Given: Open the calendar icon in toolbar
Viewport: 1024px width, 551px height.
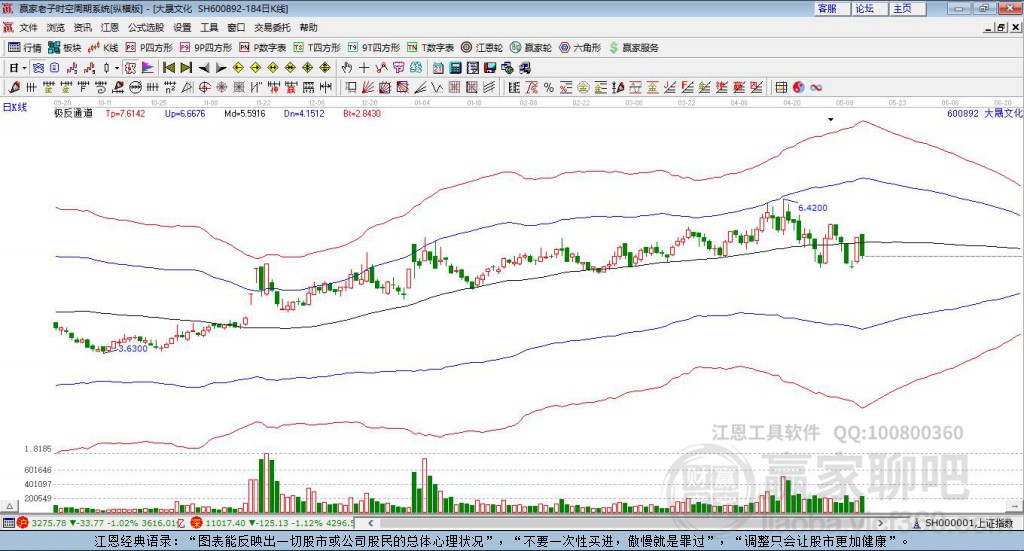Looking at the screenshot, I should pyautogui.click(x=438, y=68).
